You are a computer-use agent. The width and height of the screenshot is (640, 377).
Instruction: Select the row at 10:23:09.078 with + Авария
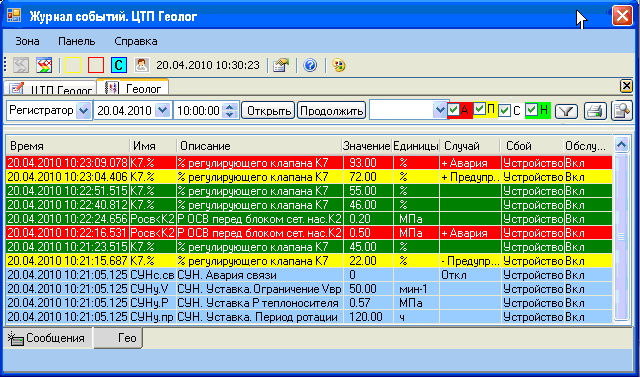click(309, 163)
